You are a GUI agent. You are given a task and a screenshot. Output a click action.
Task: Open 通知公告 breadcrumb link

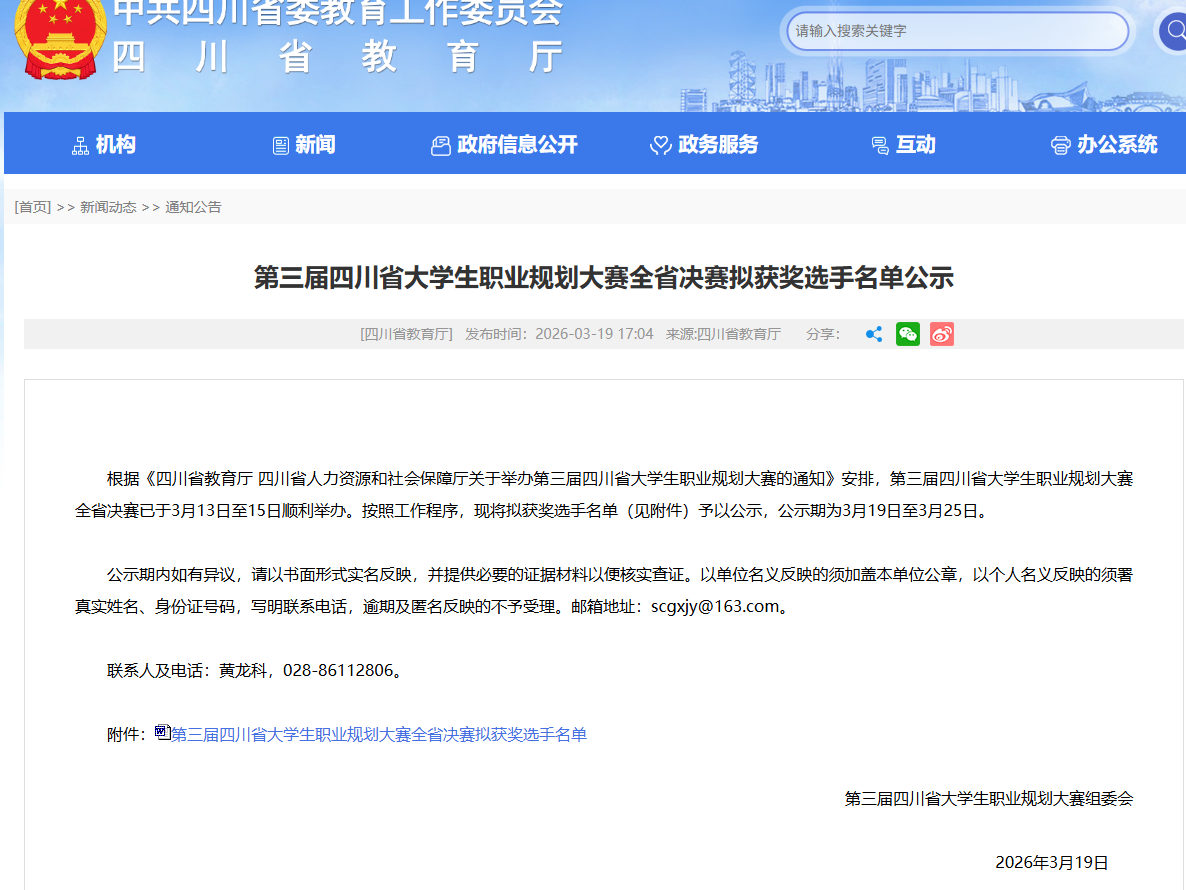[x=193, y=207]
